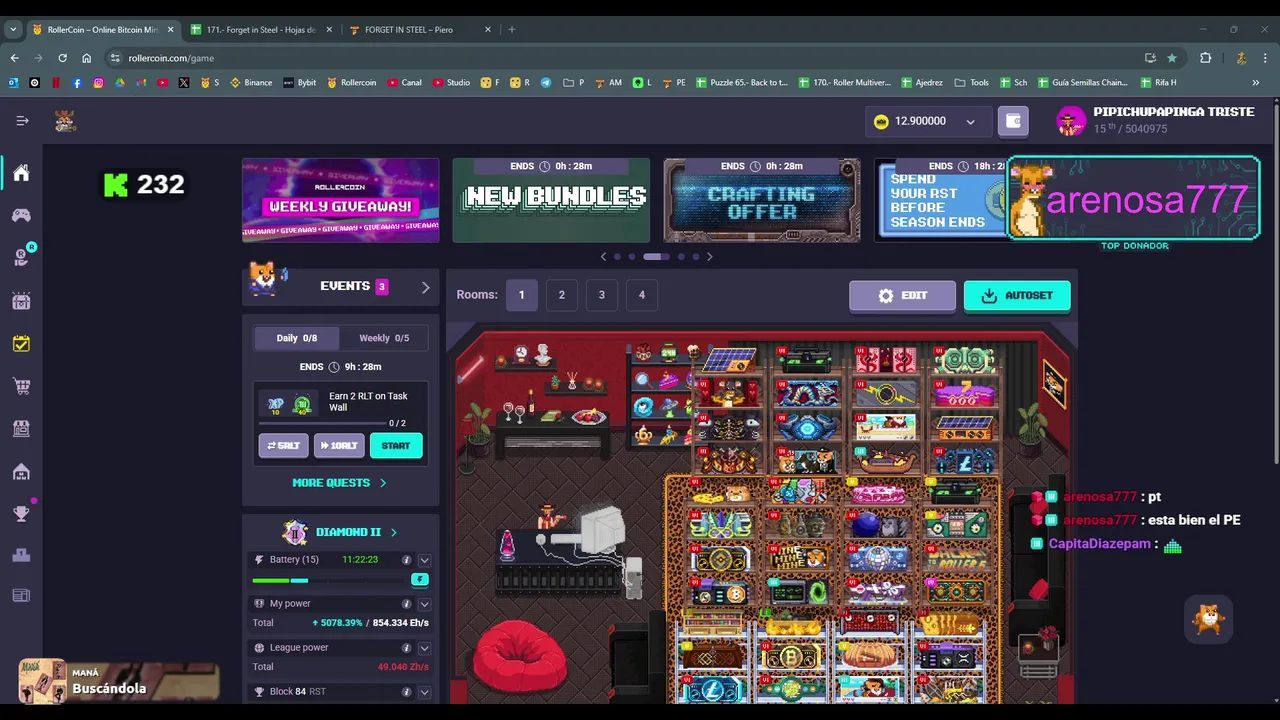Expand the Block 84 RST chevron

click(424, 692)
